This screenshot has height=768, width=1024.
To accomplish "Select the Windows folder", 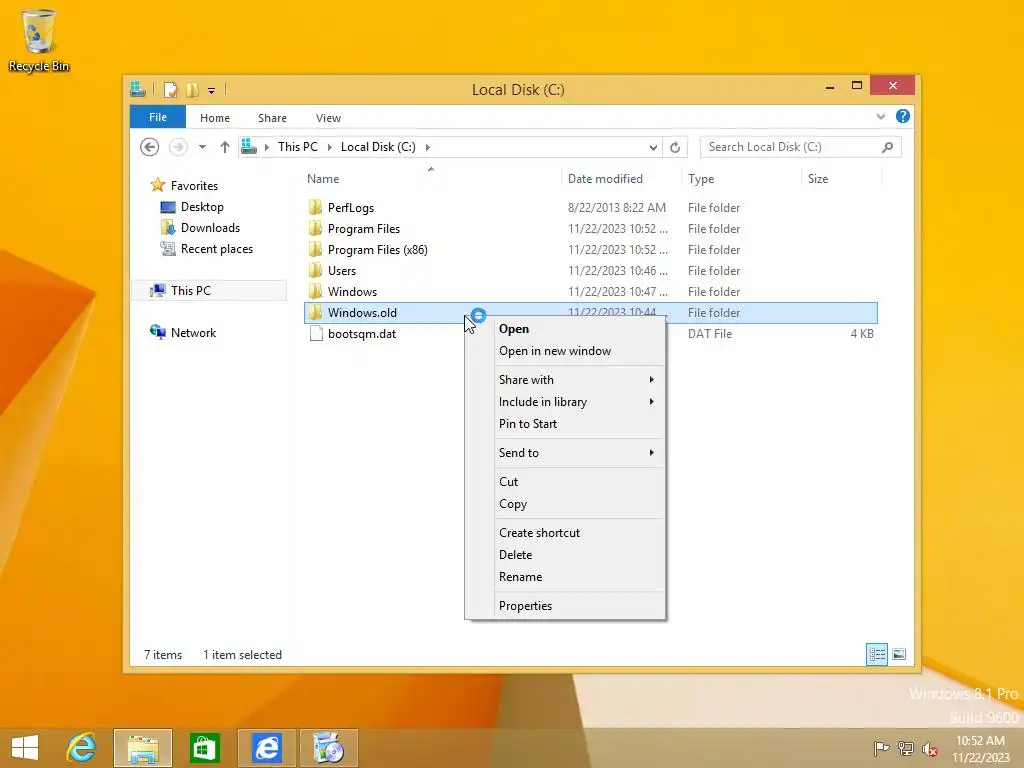I will (x=352, y=291).
